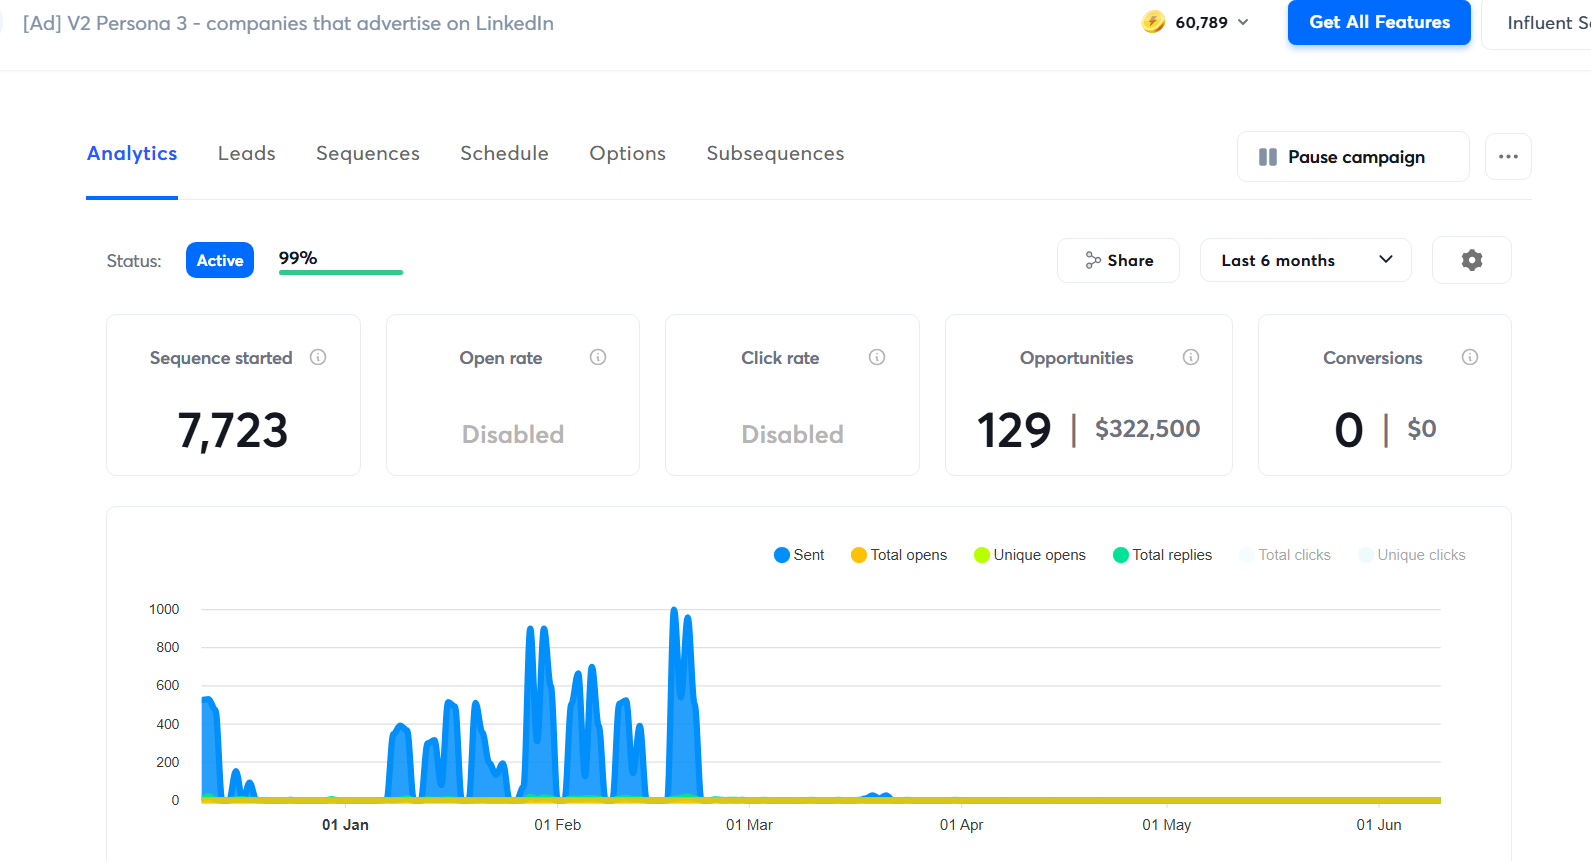The image size is (1591, 861).
Task: Toggle Total opens series in legend
Action: (898, 555)
